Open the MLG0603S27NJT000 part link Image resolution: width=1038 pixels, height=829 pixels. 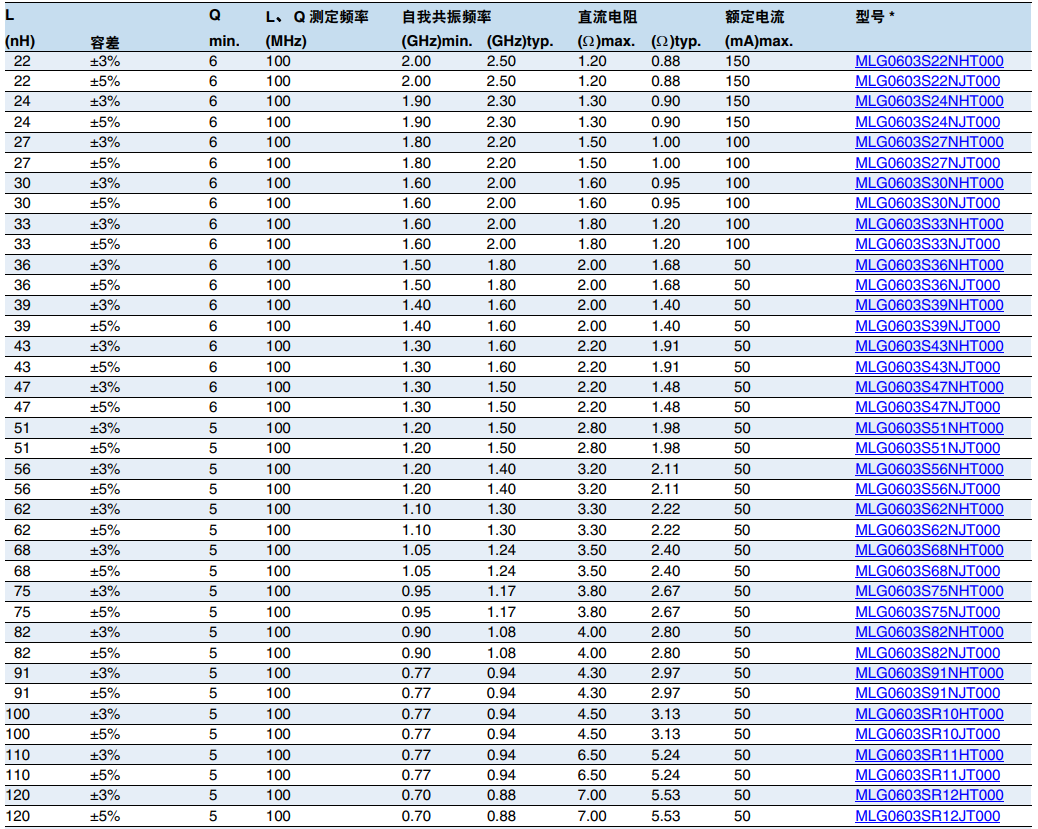(x=927, y=163)
